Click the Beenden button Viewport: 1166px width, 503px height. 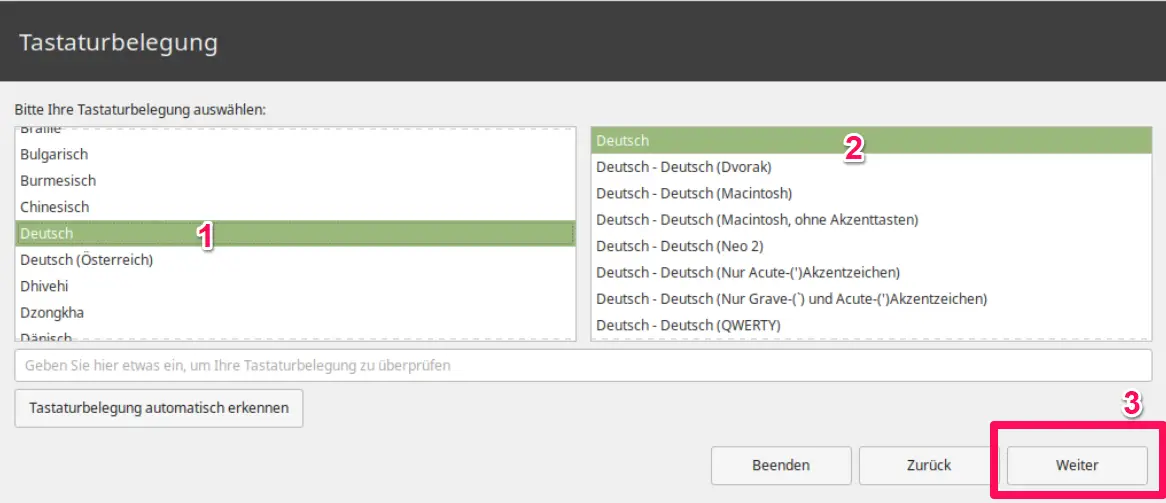tap(781, 465)
